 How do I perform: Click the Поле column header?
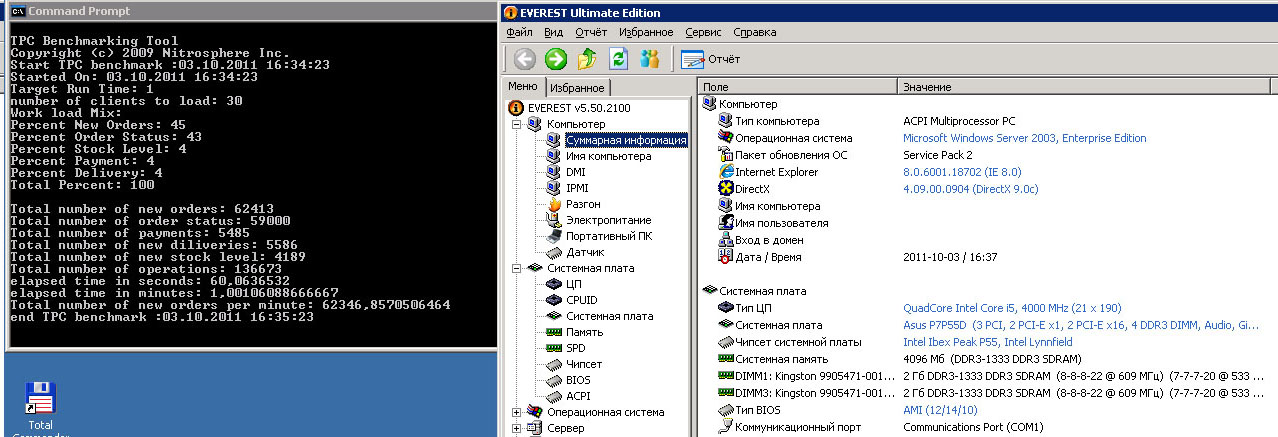(x=796, y=87)
